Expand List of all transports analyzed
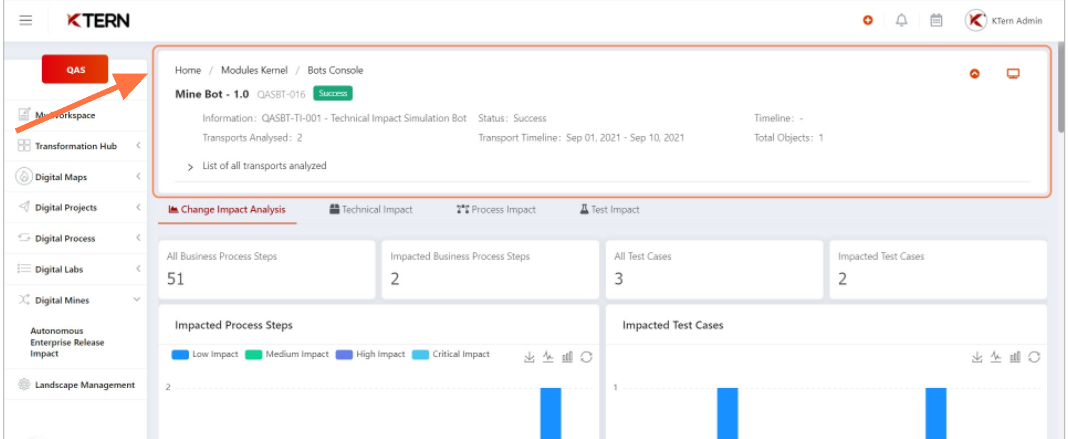The height and width of the screenshot is (439, 1068). [x=257, y=166]
